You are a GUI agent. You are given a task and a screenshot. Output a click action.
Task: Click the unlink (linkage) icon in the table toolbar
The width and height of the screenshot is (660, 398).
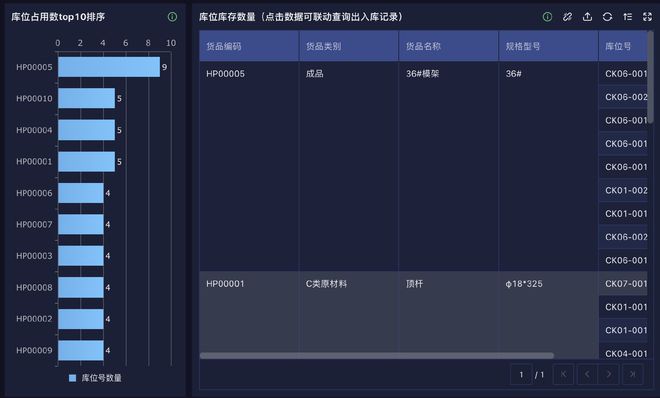point(567,17)
